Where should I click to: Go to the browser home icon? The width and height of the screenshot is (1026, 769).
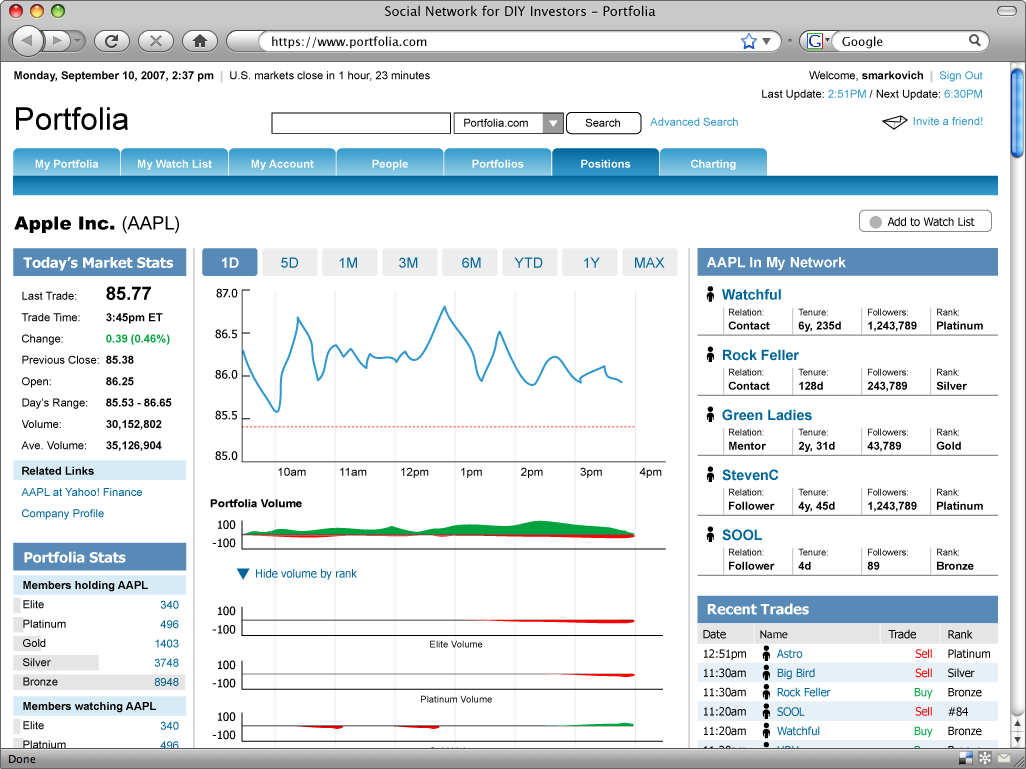click(200, 41)
